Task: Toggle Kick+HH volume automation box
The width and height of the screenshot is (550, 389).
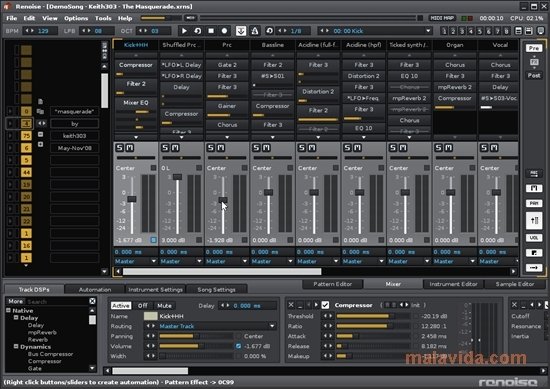Action: click(153, 240)
